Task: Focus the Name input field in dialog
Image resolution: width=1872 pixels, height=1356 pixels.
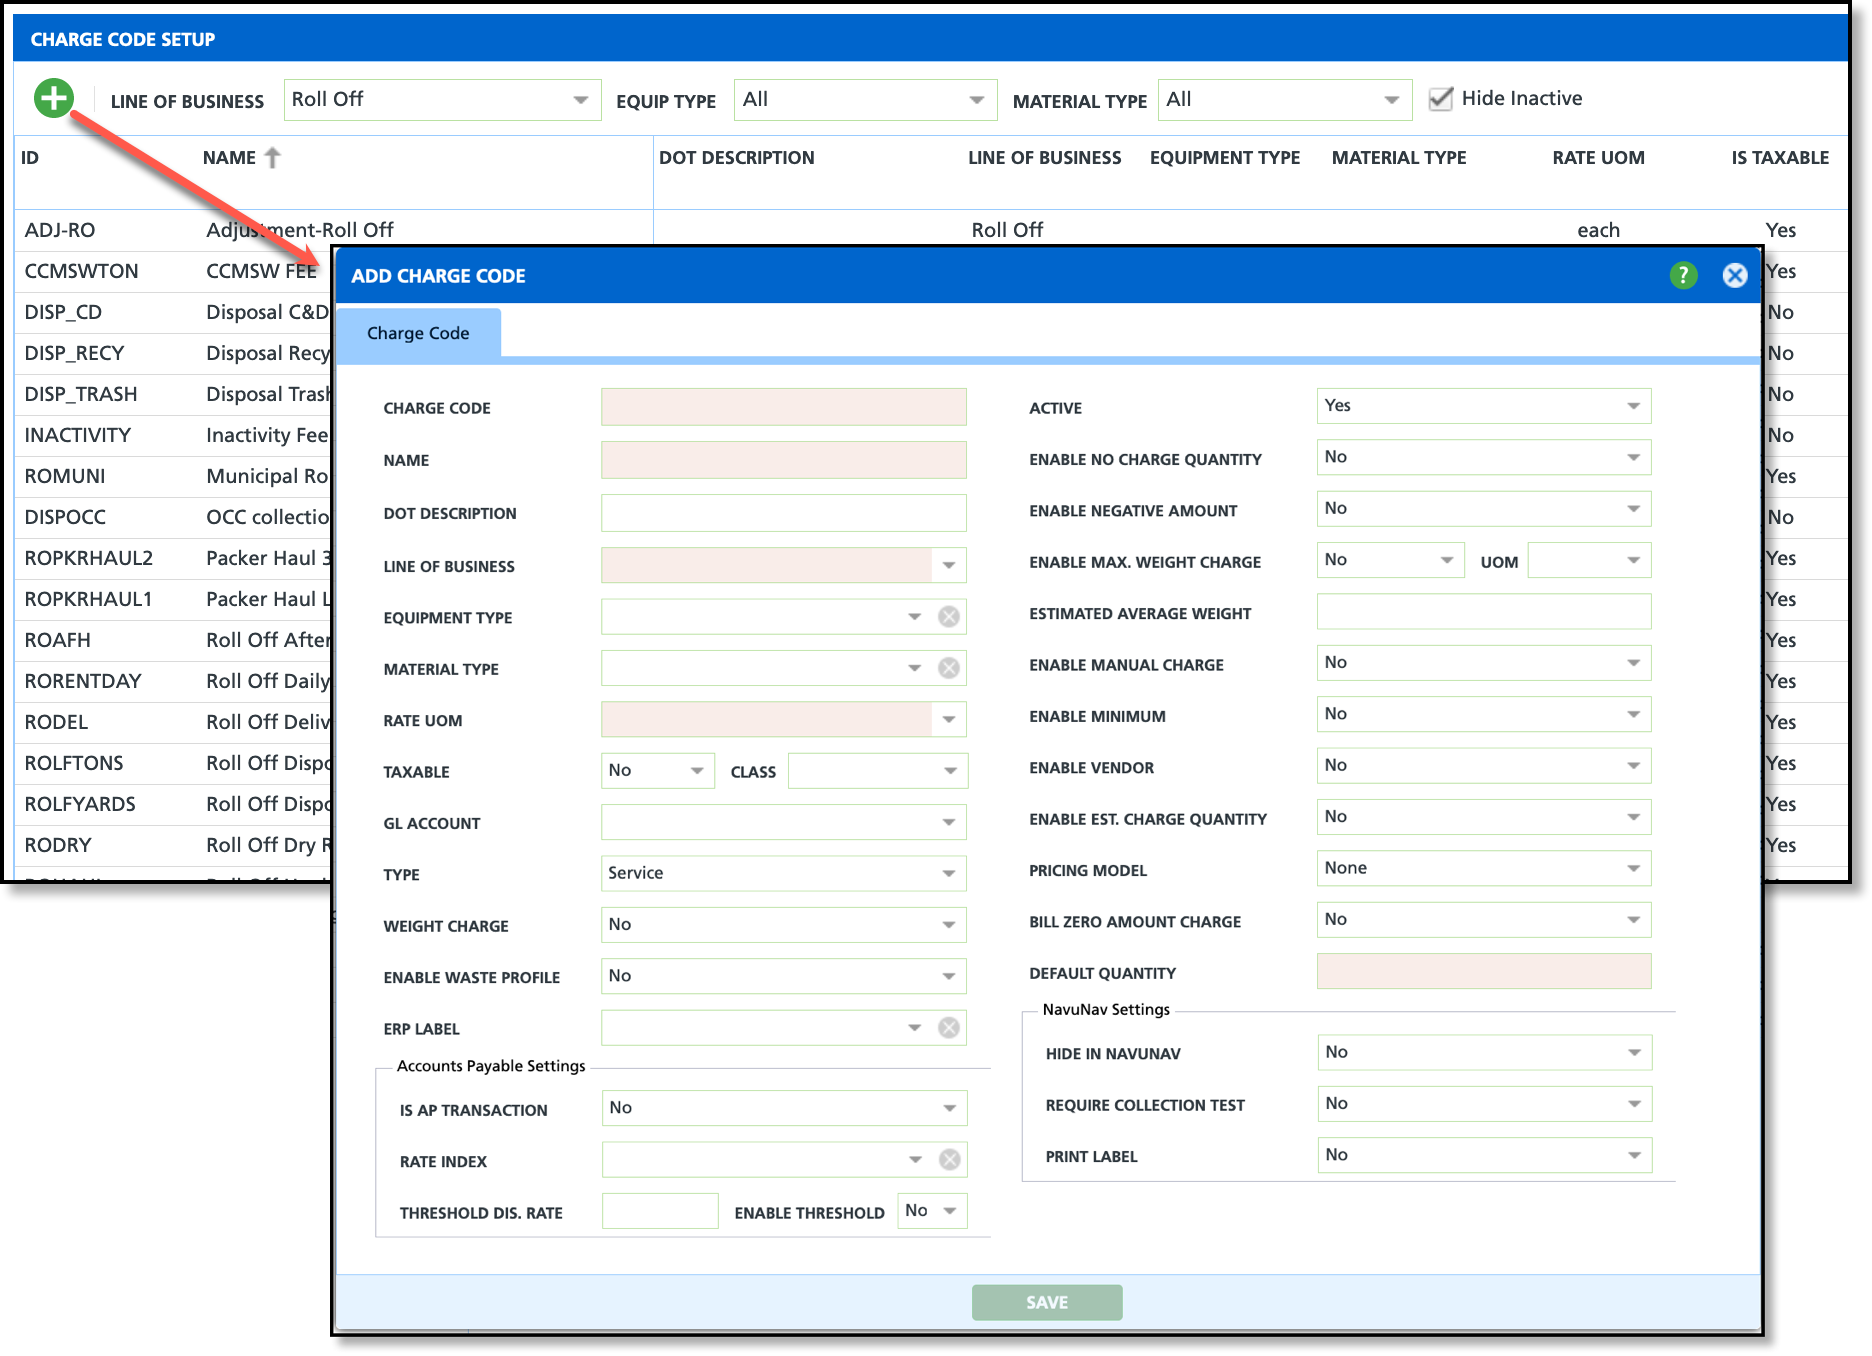Action: point(784,459)
